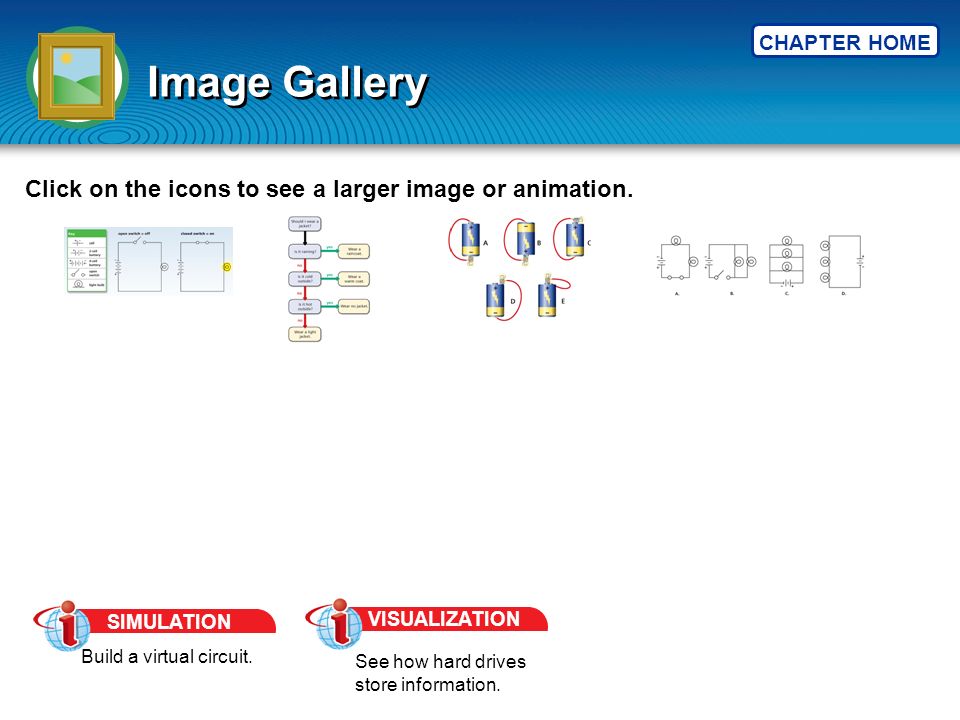This screenshot has height=720, width=960.
Task: Open the Chapter Home page
Action: [845, 42]
